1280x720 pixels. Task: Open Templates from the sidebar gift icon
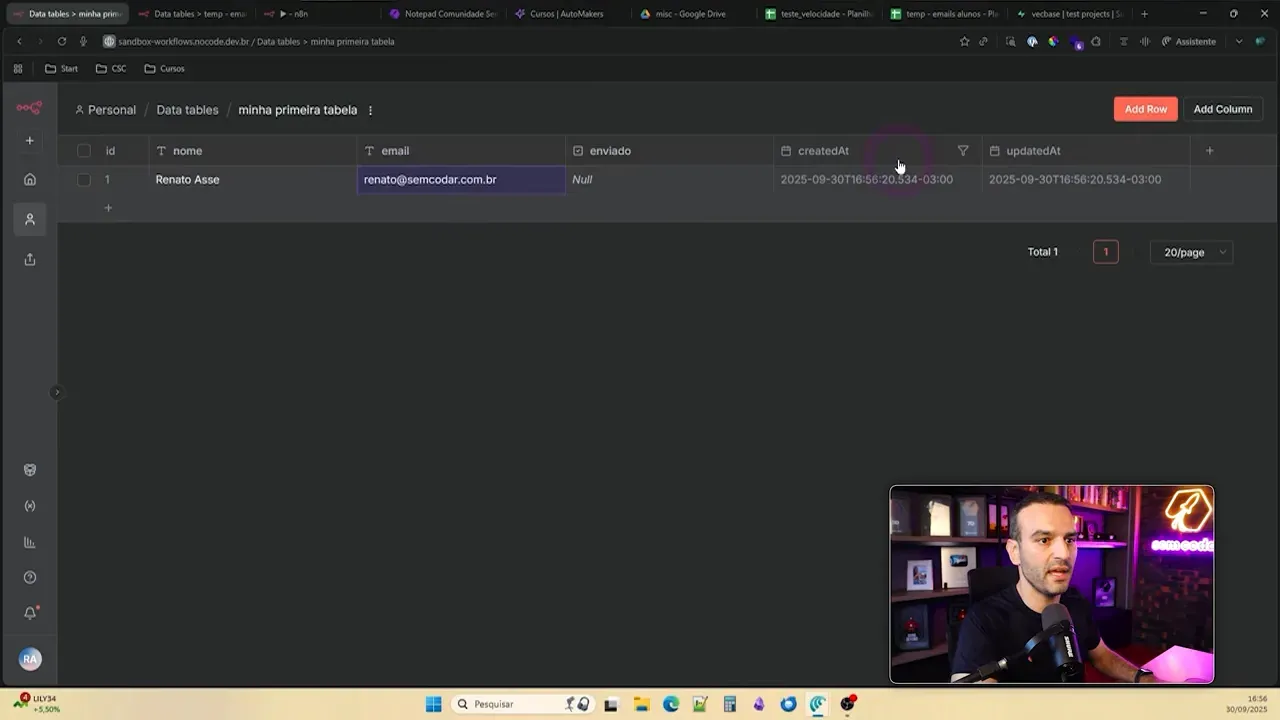point(29,469)
